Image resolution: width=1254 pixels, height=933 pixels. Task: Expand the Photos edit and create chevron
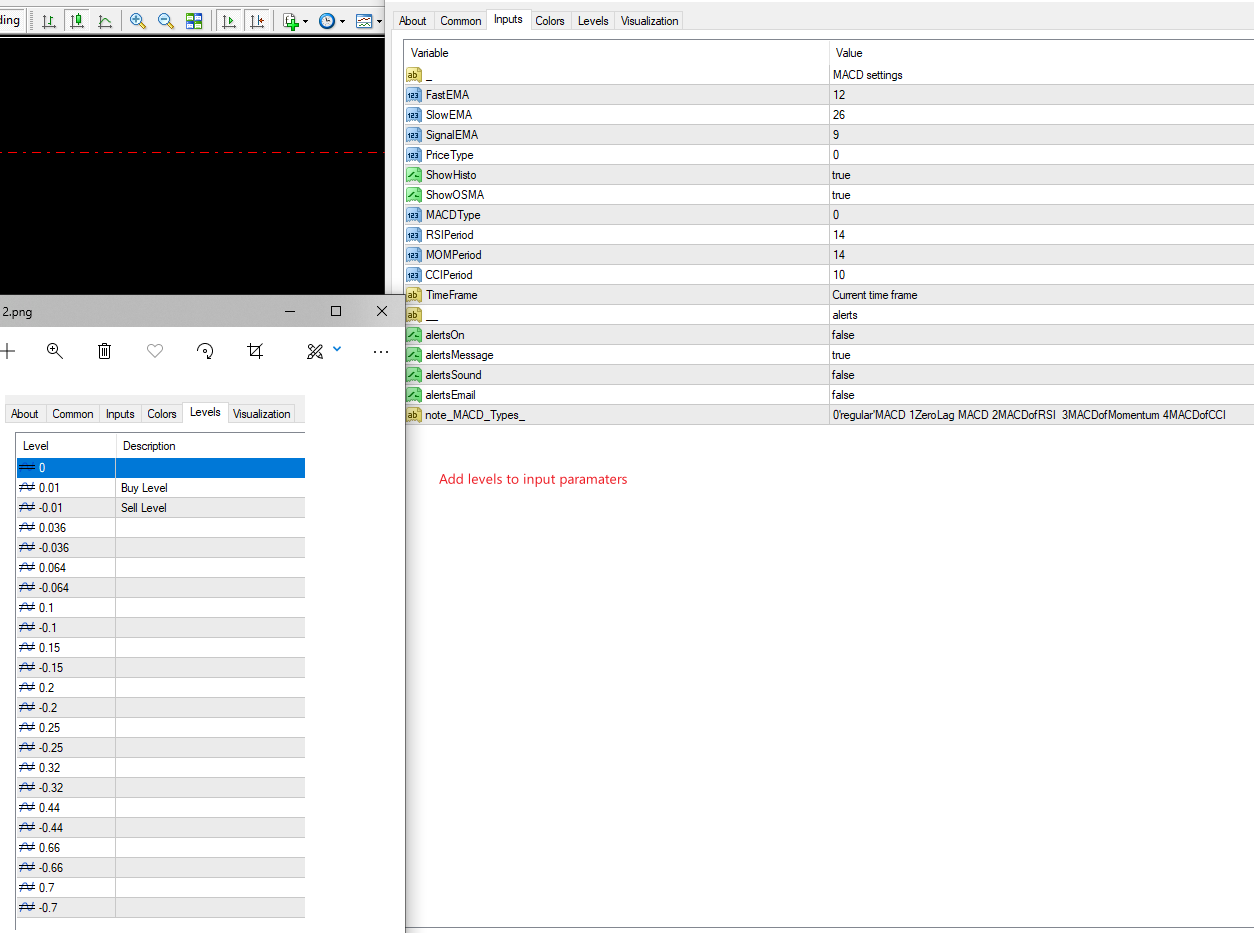click(x=337, y=349)
